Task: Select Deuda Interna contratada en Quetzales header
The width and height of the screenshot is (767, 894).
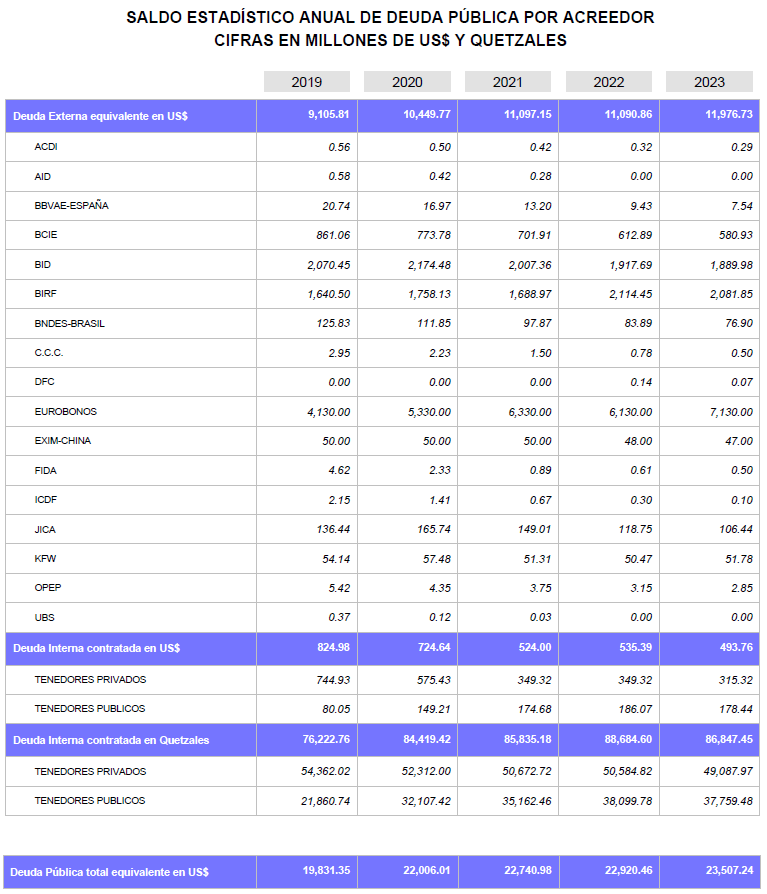Action: 111,740
